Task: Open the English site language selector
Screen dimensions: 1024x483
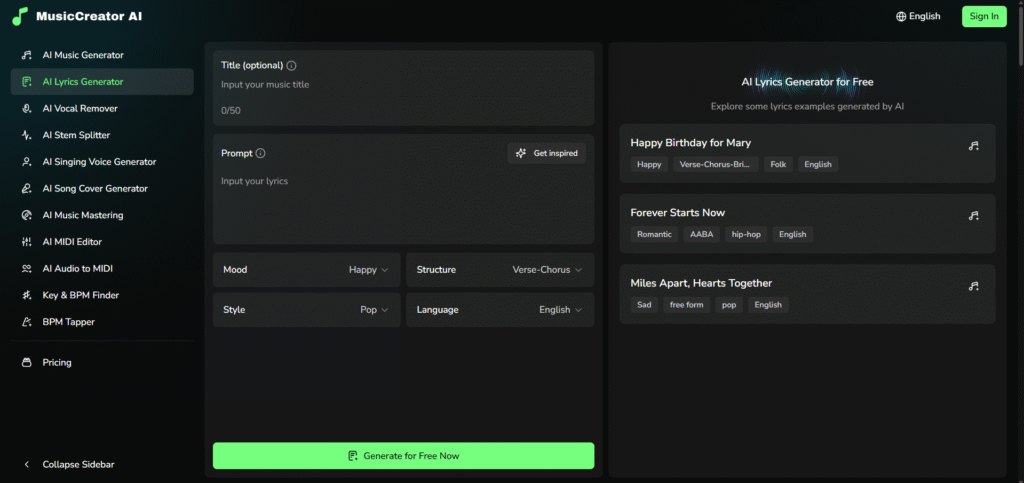Action: (918, 16)
